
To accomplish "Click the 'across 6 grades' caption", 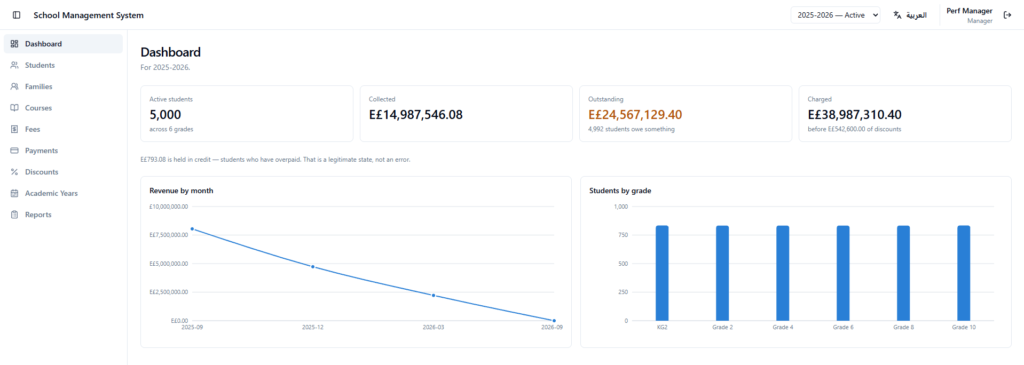I will (171, 129).
